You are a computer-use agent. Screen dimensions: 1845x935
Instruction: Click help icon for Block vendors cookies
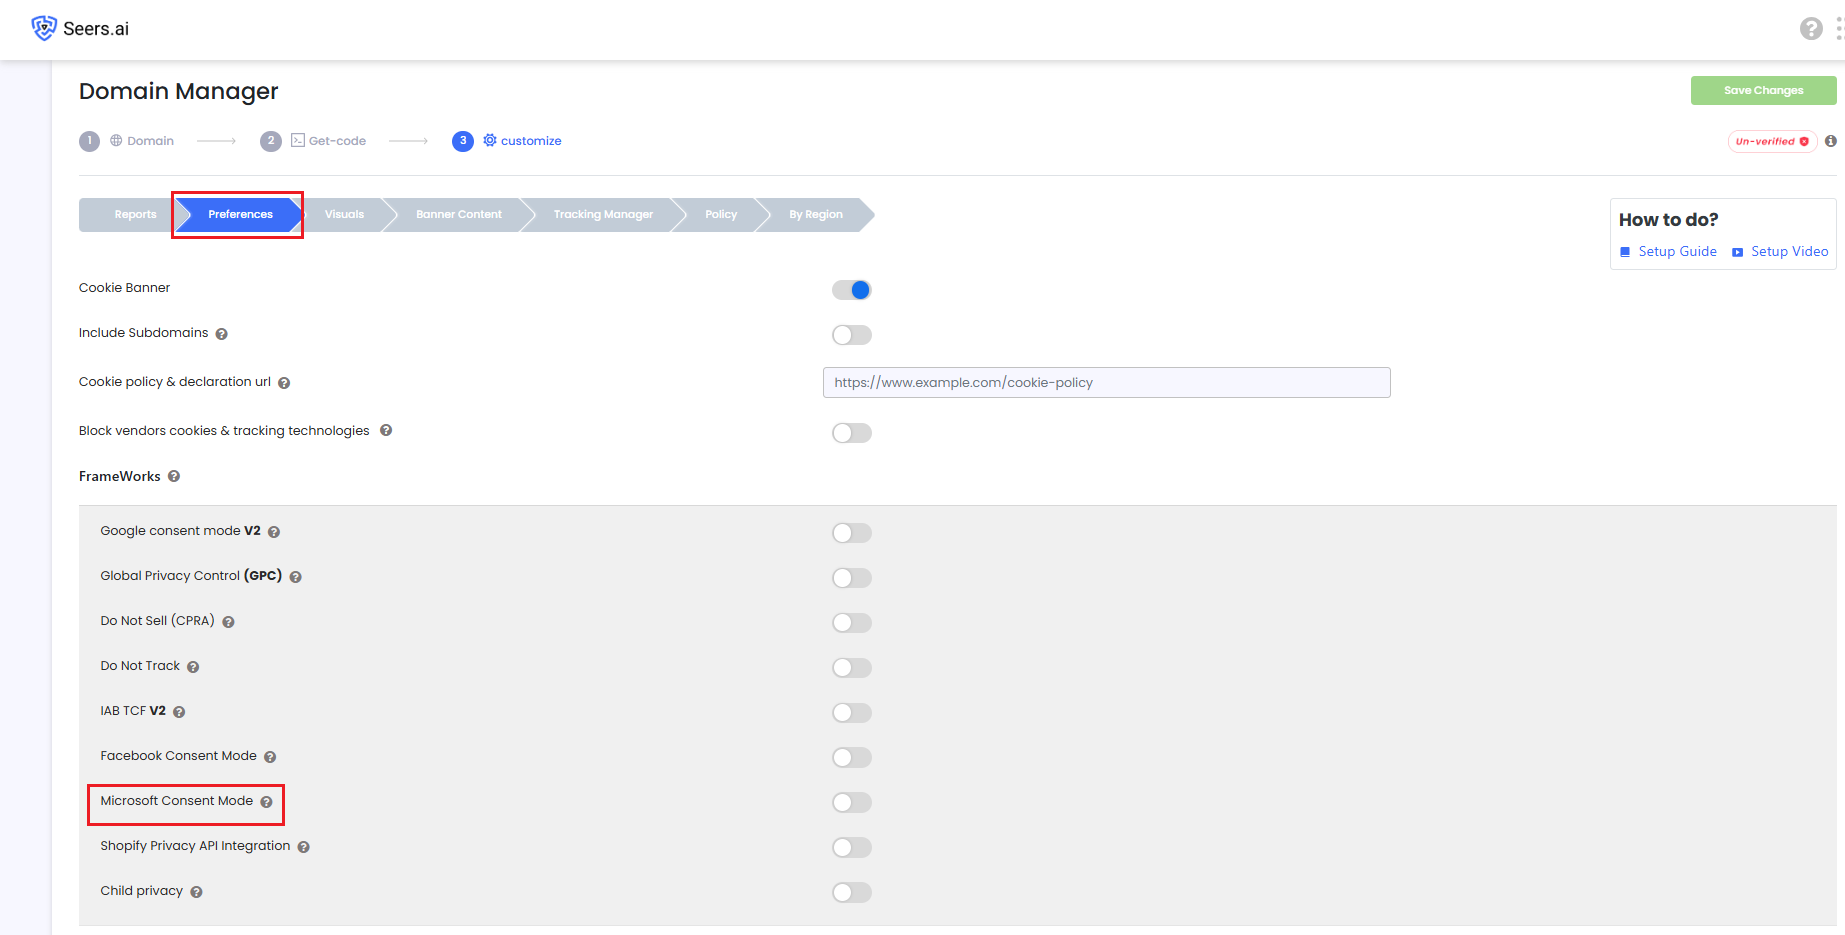pos(386,431)
